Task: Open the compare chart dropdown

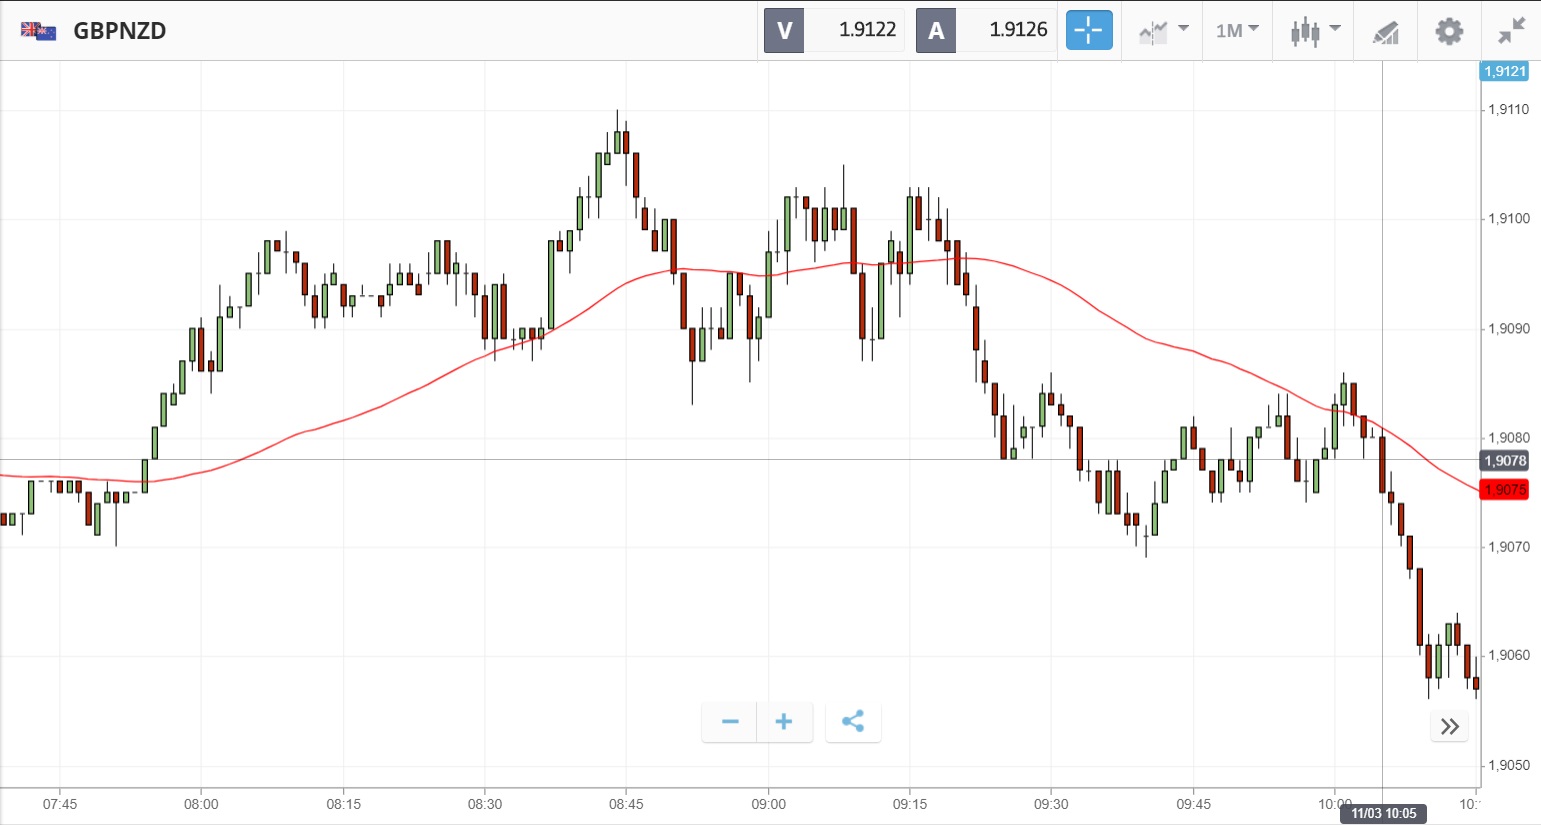Action: point(1163,31)
